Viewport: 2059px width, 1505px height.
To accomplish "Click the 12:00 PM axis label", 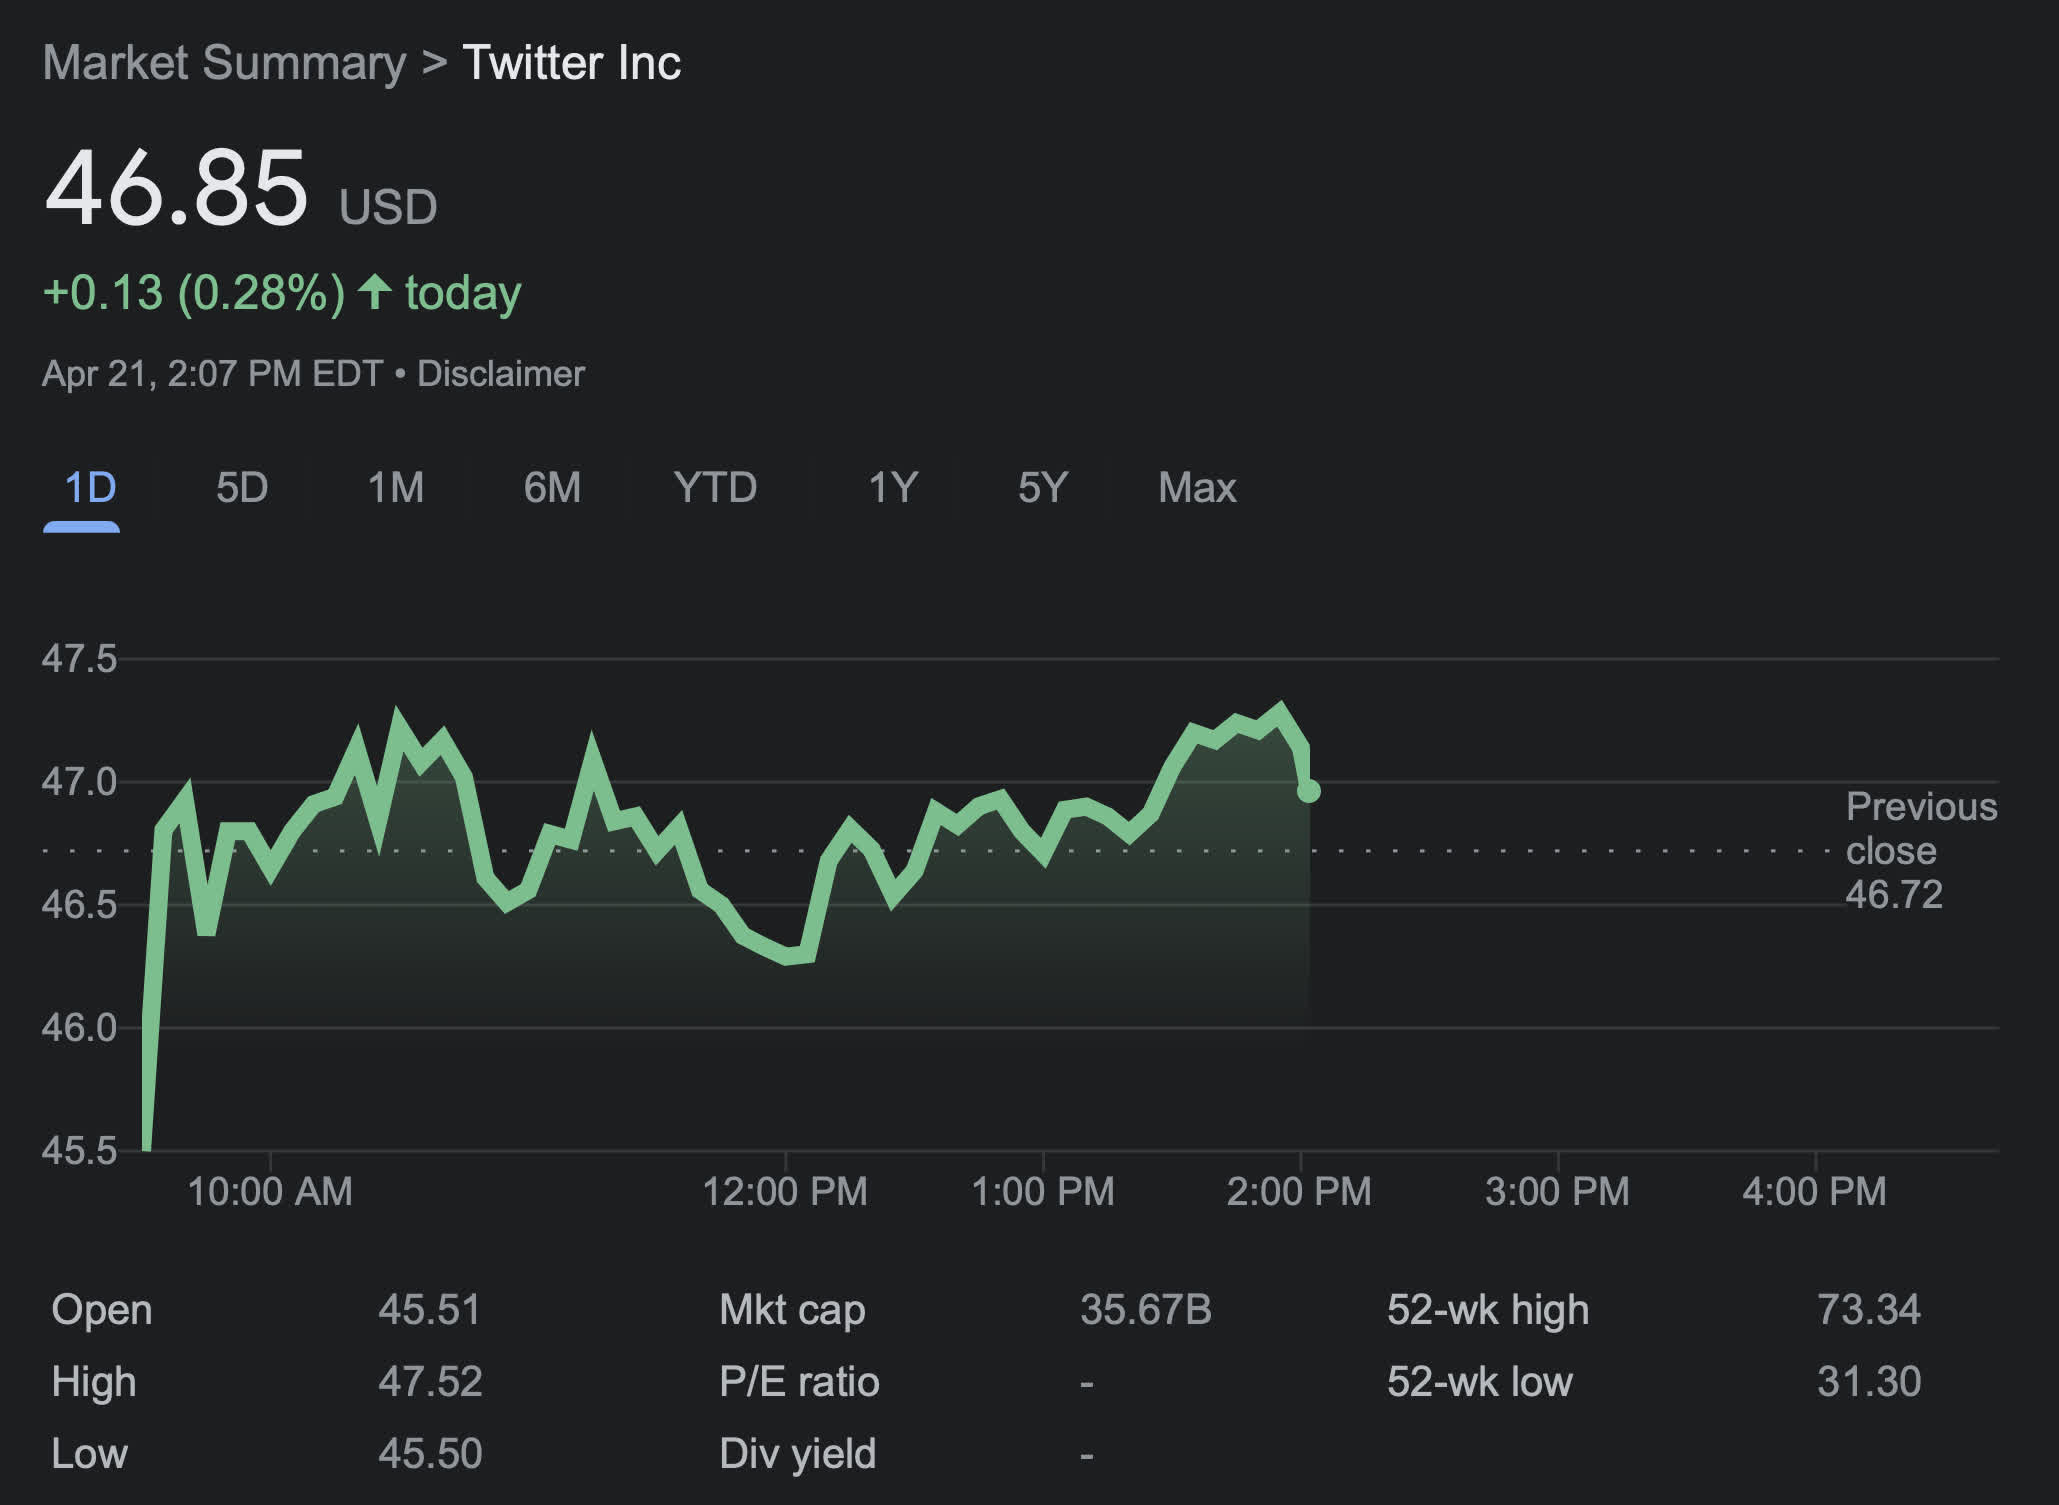I will tap(785, 1192).
